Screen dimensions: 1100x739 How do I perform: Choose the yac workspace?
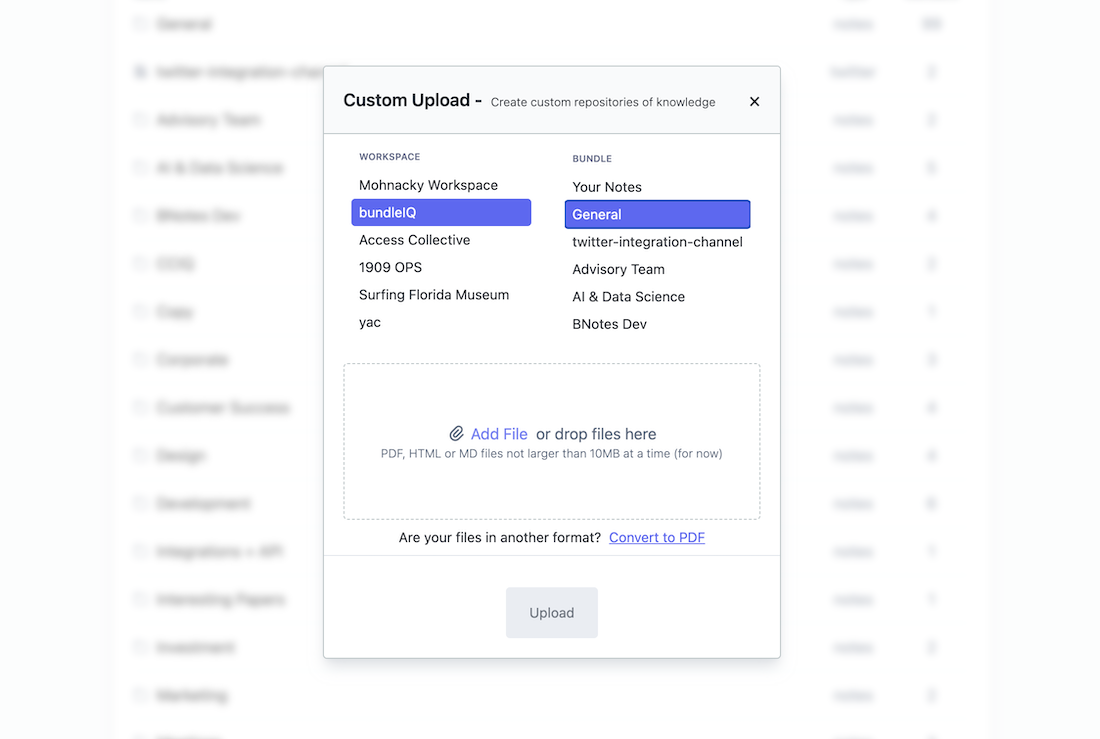click(x=370, y=322)
